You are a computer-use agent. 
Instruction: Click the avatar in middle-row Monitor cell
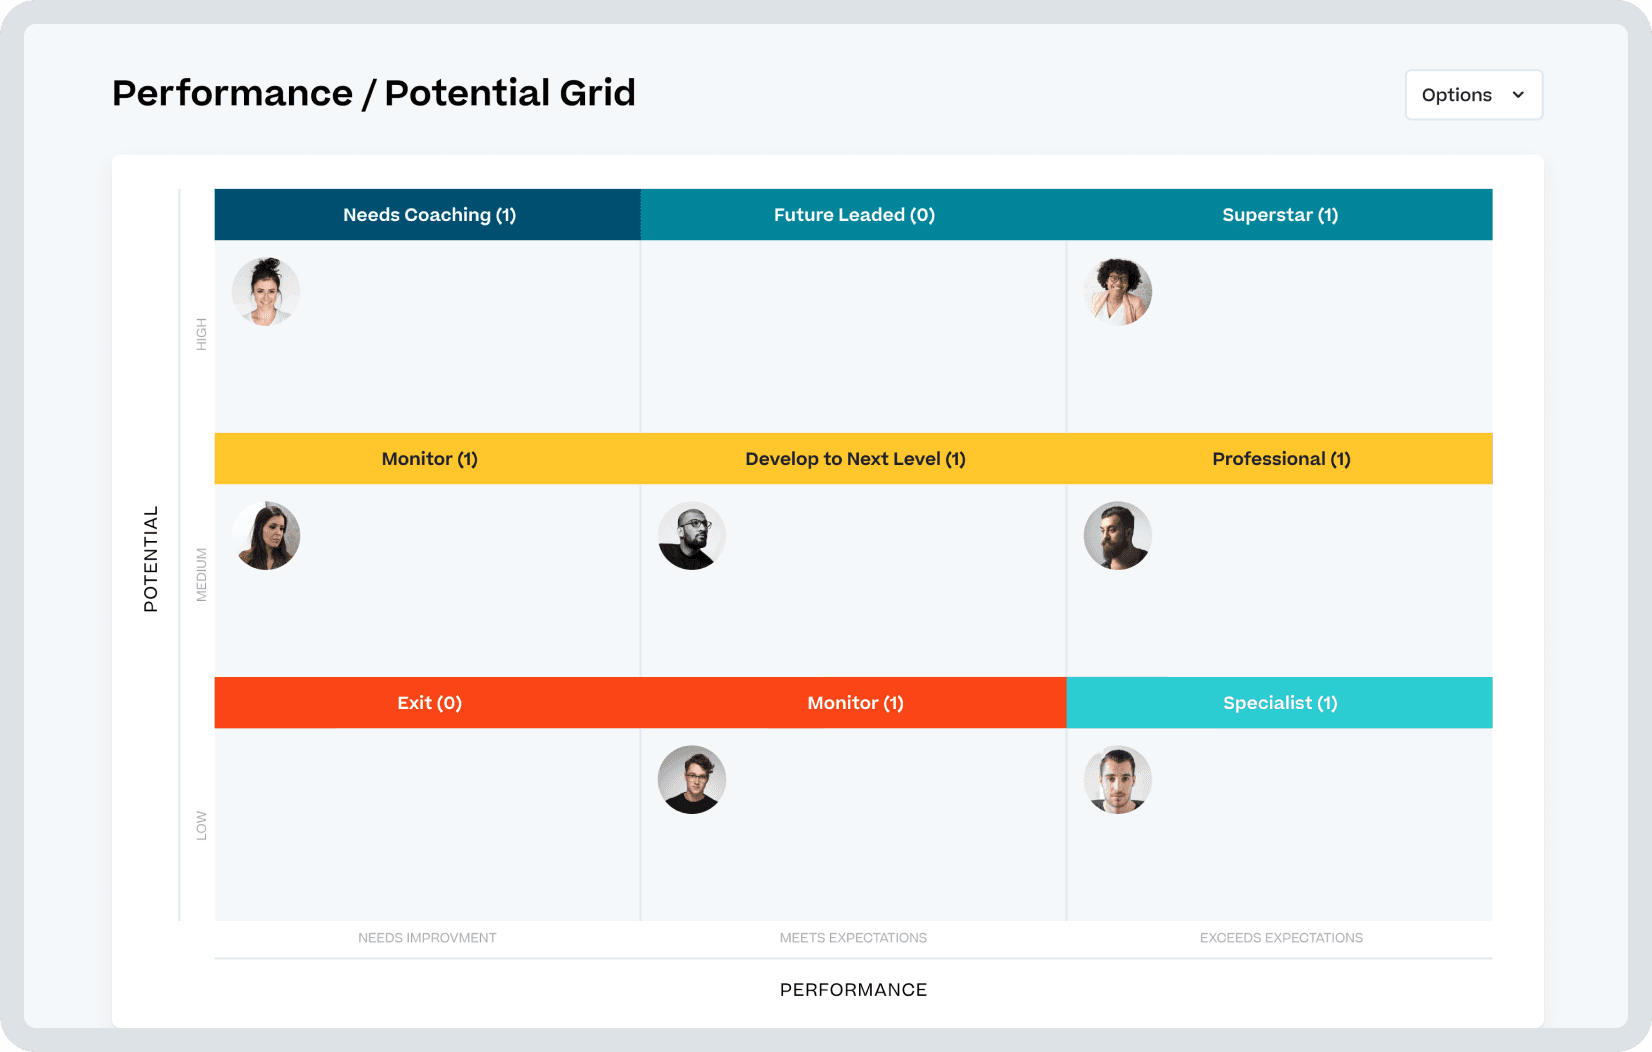point(265,535)
